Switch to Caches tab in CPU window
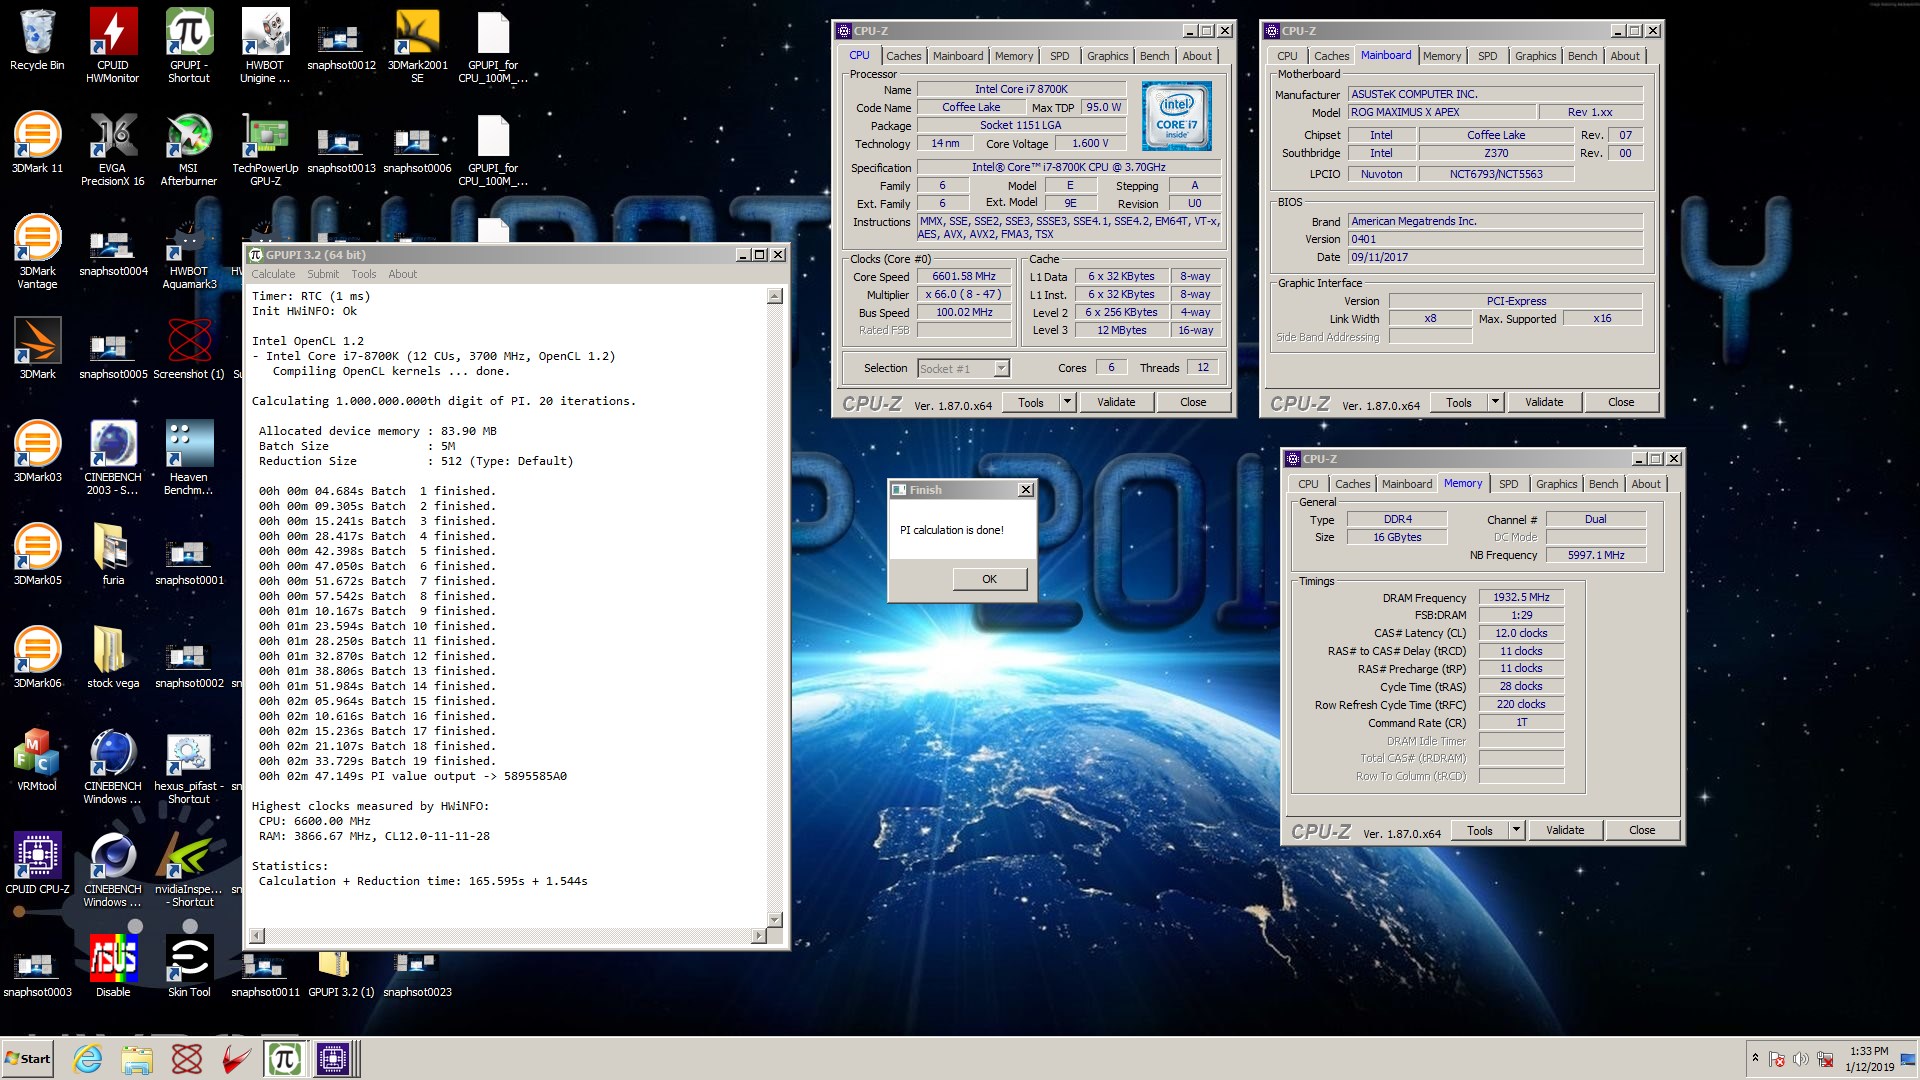The height and width of the screenshot is (1080, 1920). click(x=903, y=56)
